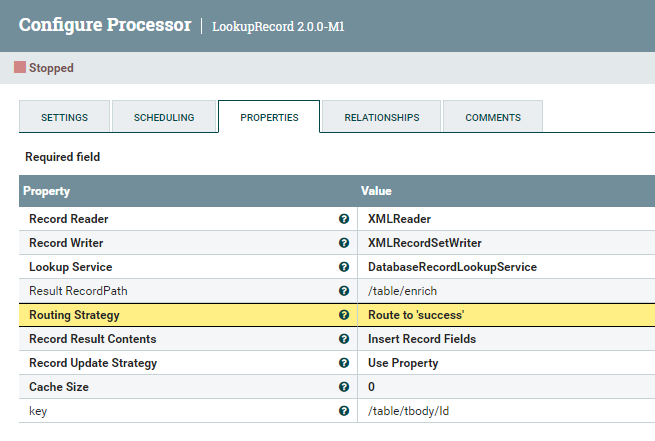Screen dimensions: 655x441
Task: Click help icon for Lookup Service
Action: (x=344, y=267)
